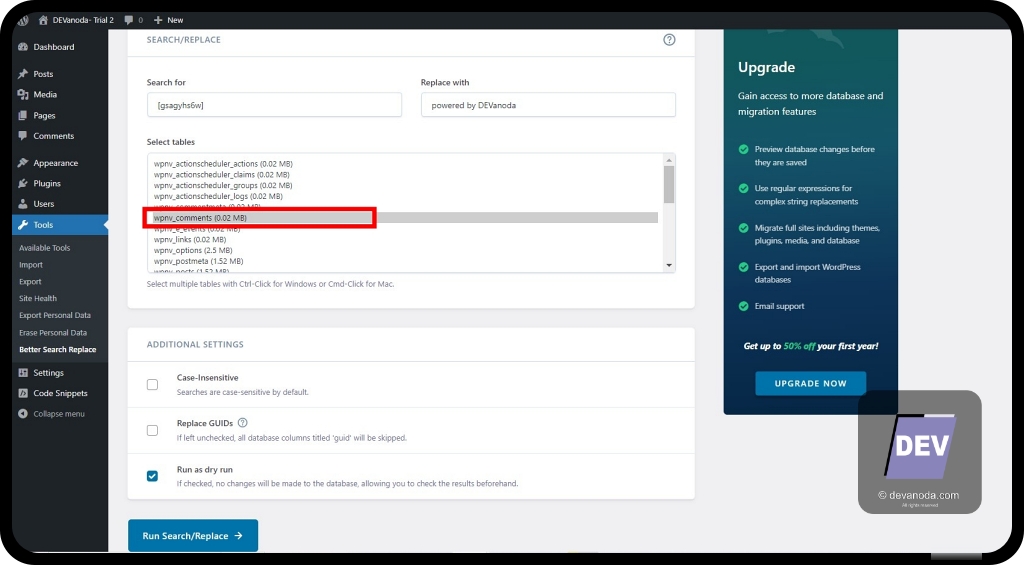
Task: Click the Media icon in sidebar
Action: (x=23, y=95)
